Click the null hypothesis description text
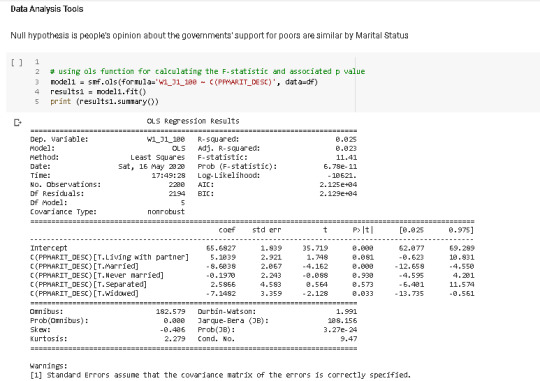The image size is (540, 381). 209,35
